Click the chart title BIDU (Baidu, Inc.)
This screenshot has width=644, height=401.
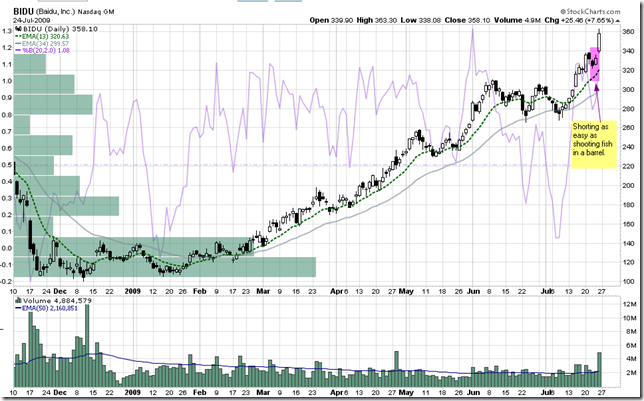pos(44,12)
